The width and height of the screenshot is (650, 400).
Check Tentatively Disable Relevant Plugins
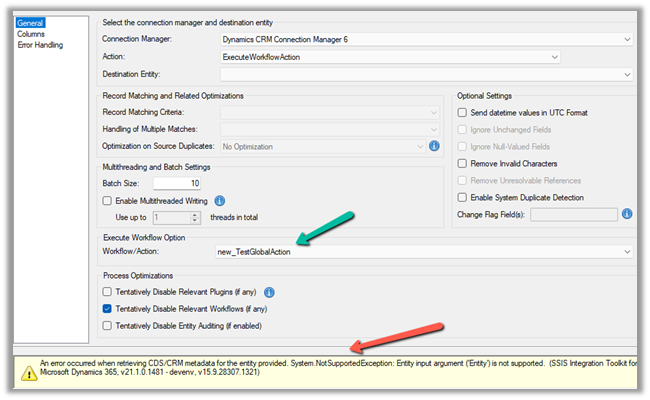click(x=108, y=292)
